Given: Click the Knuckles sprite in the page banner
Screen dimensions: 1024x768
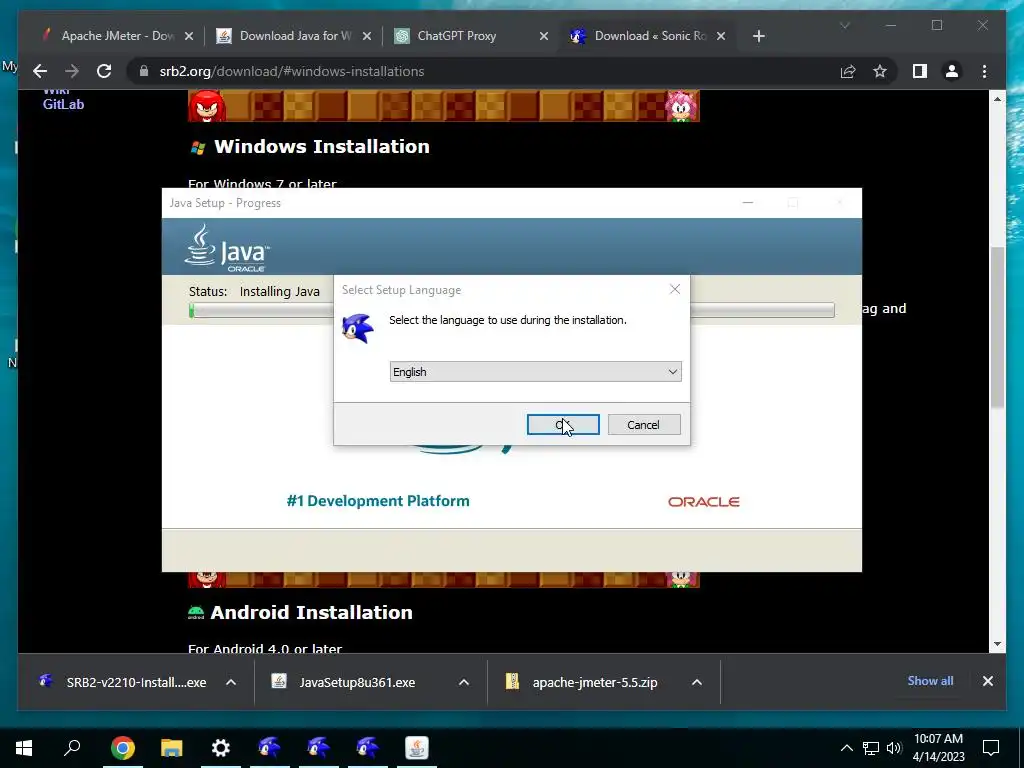Looking at the screenshot, I should [x=207, y=106].
